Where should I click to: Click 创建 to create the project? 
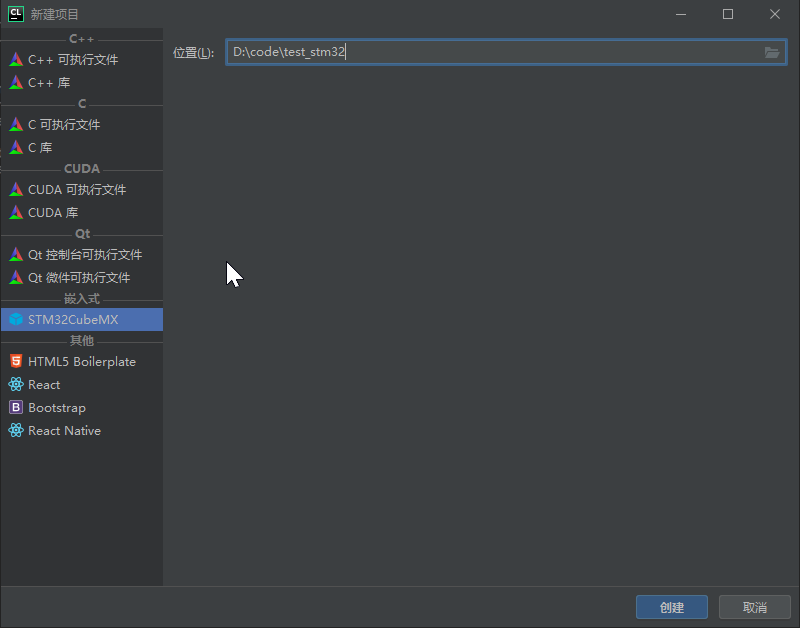[x=671, y=607]
